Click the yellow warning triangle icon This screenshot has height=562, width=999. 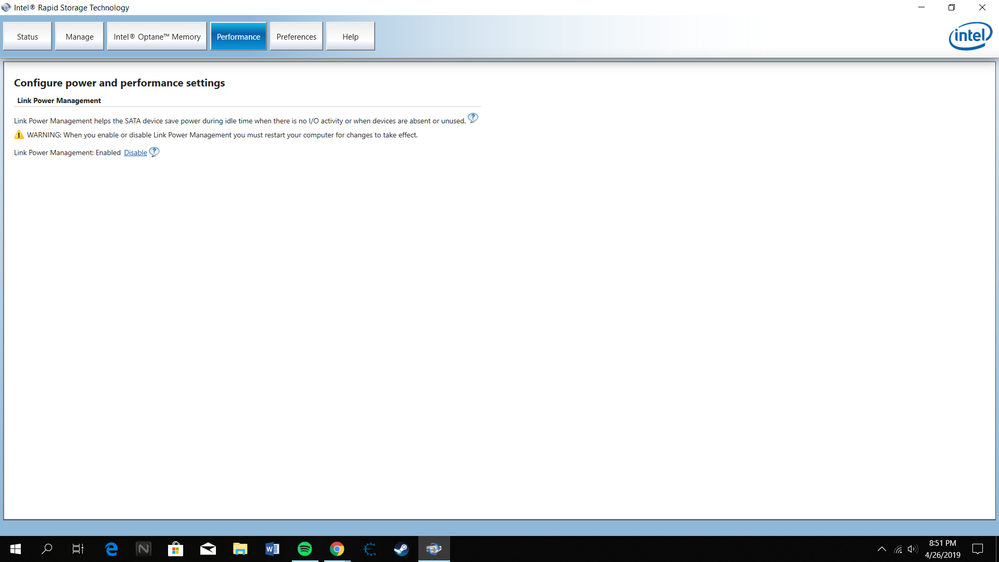point(18,134)
